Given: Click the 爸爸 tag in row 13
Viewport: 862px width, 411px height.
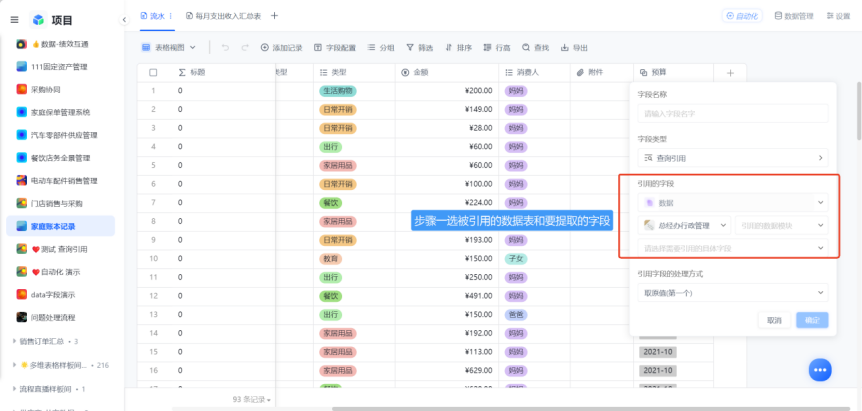Looking at the screenshot, I should click(516, 315).
